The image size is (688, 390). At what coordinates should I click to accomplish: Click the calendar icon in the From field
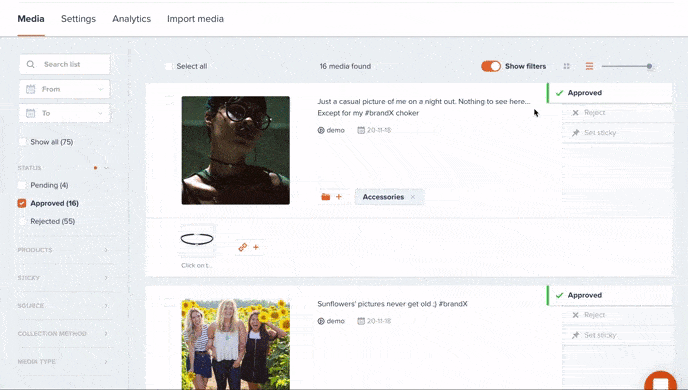(30, 89)
